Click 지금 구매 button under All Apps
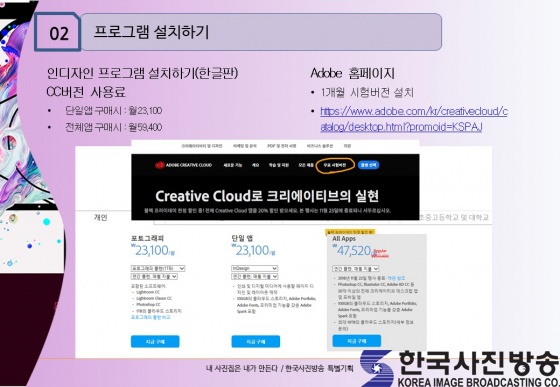 356,341
